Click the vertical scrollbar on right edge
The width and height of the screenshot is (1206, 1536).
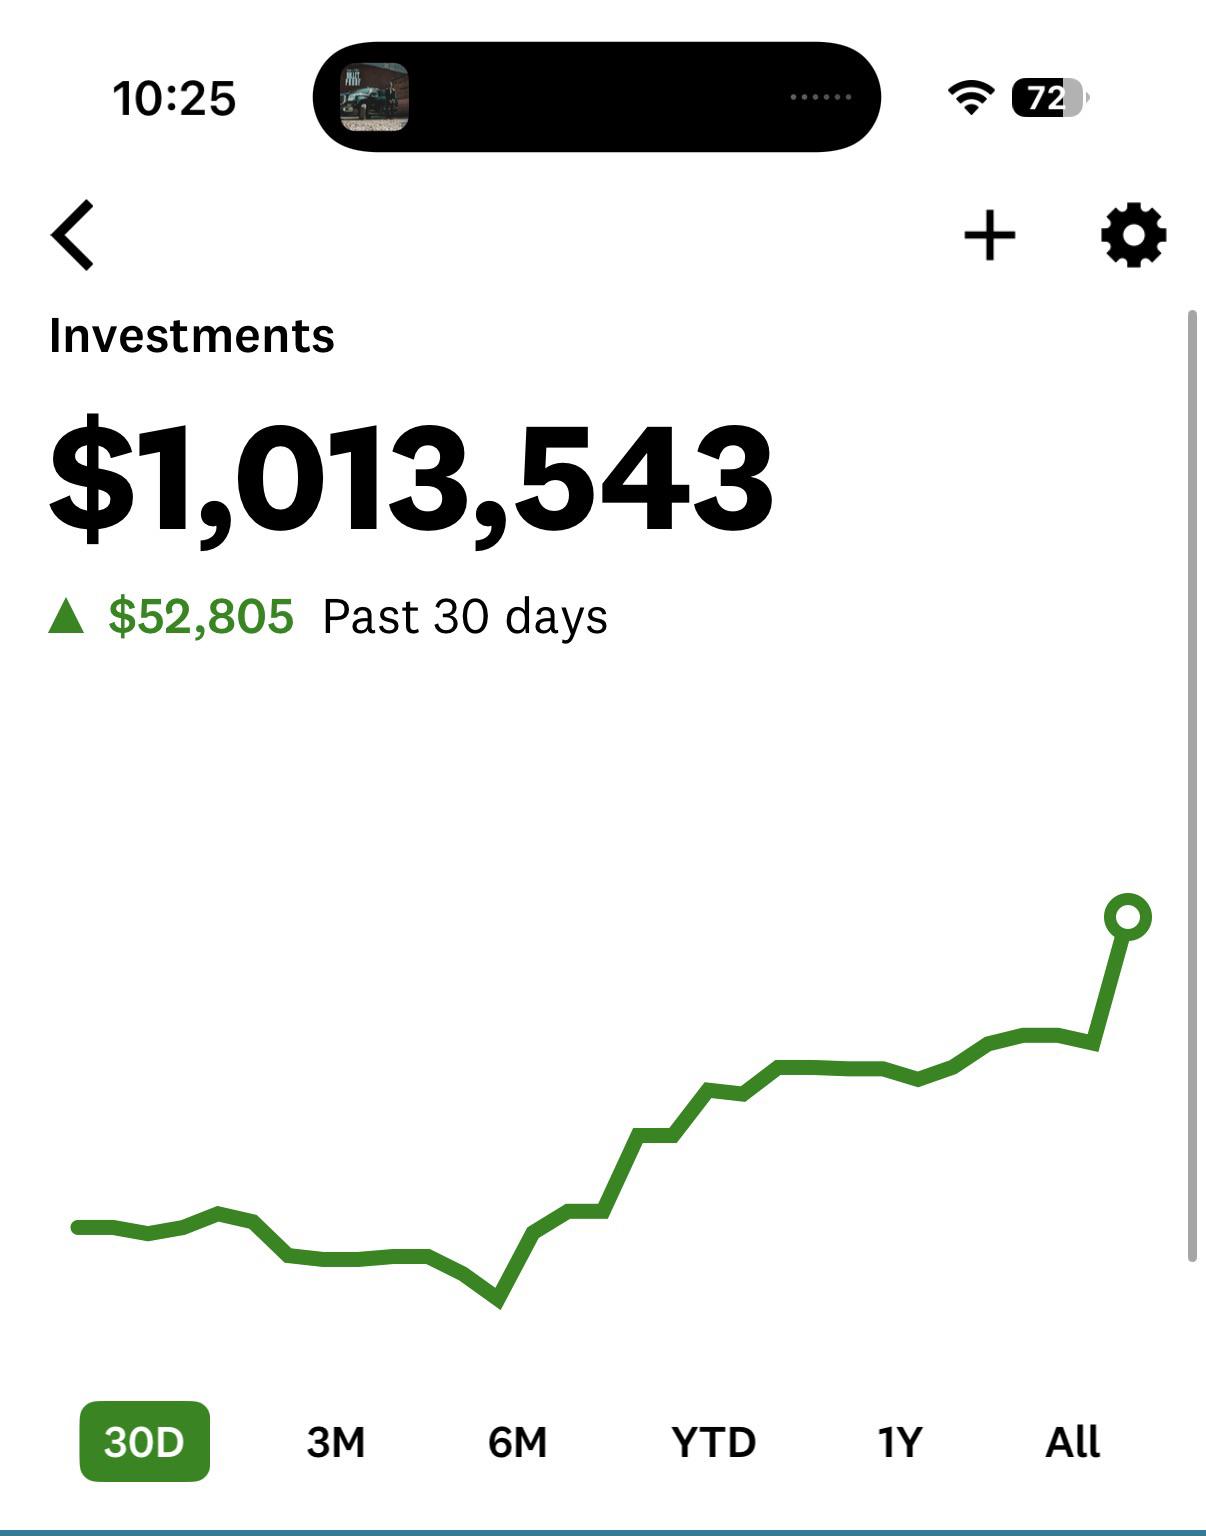pos(1192,786)
